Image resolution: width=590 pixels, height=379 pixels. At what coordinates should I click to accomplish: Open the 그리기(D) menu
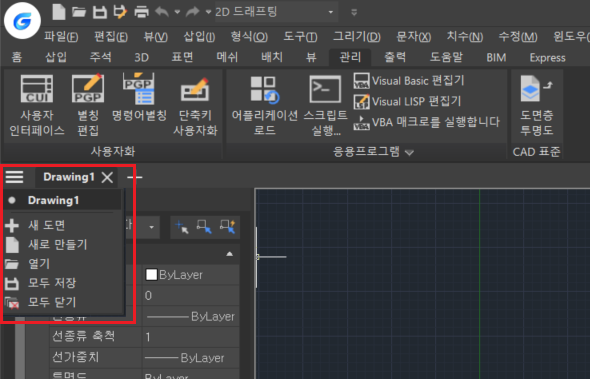pos(357,37)
